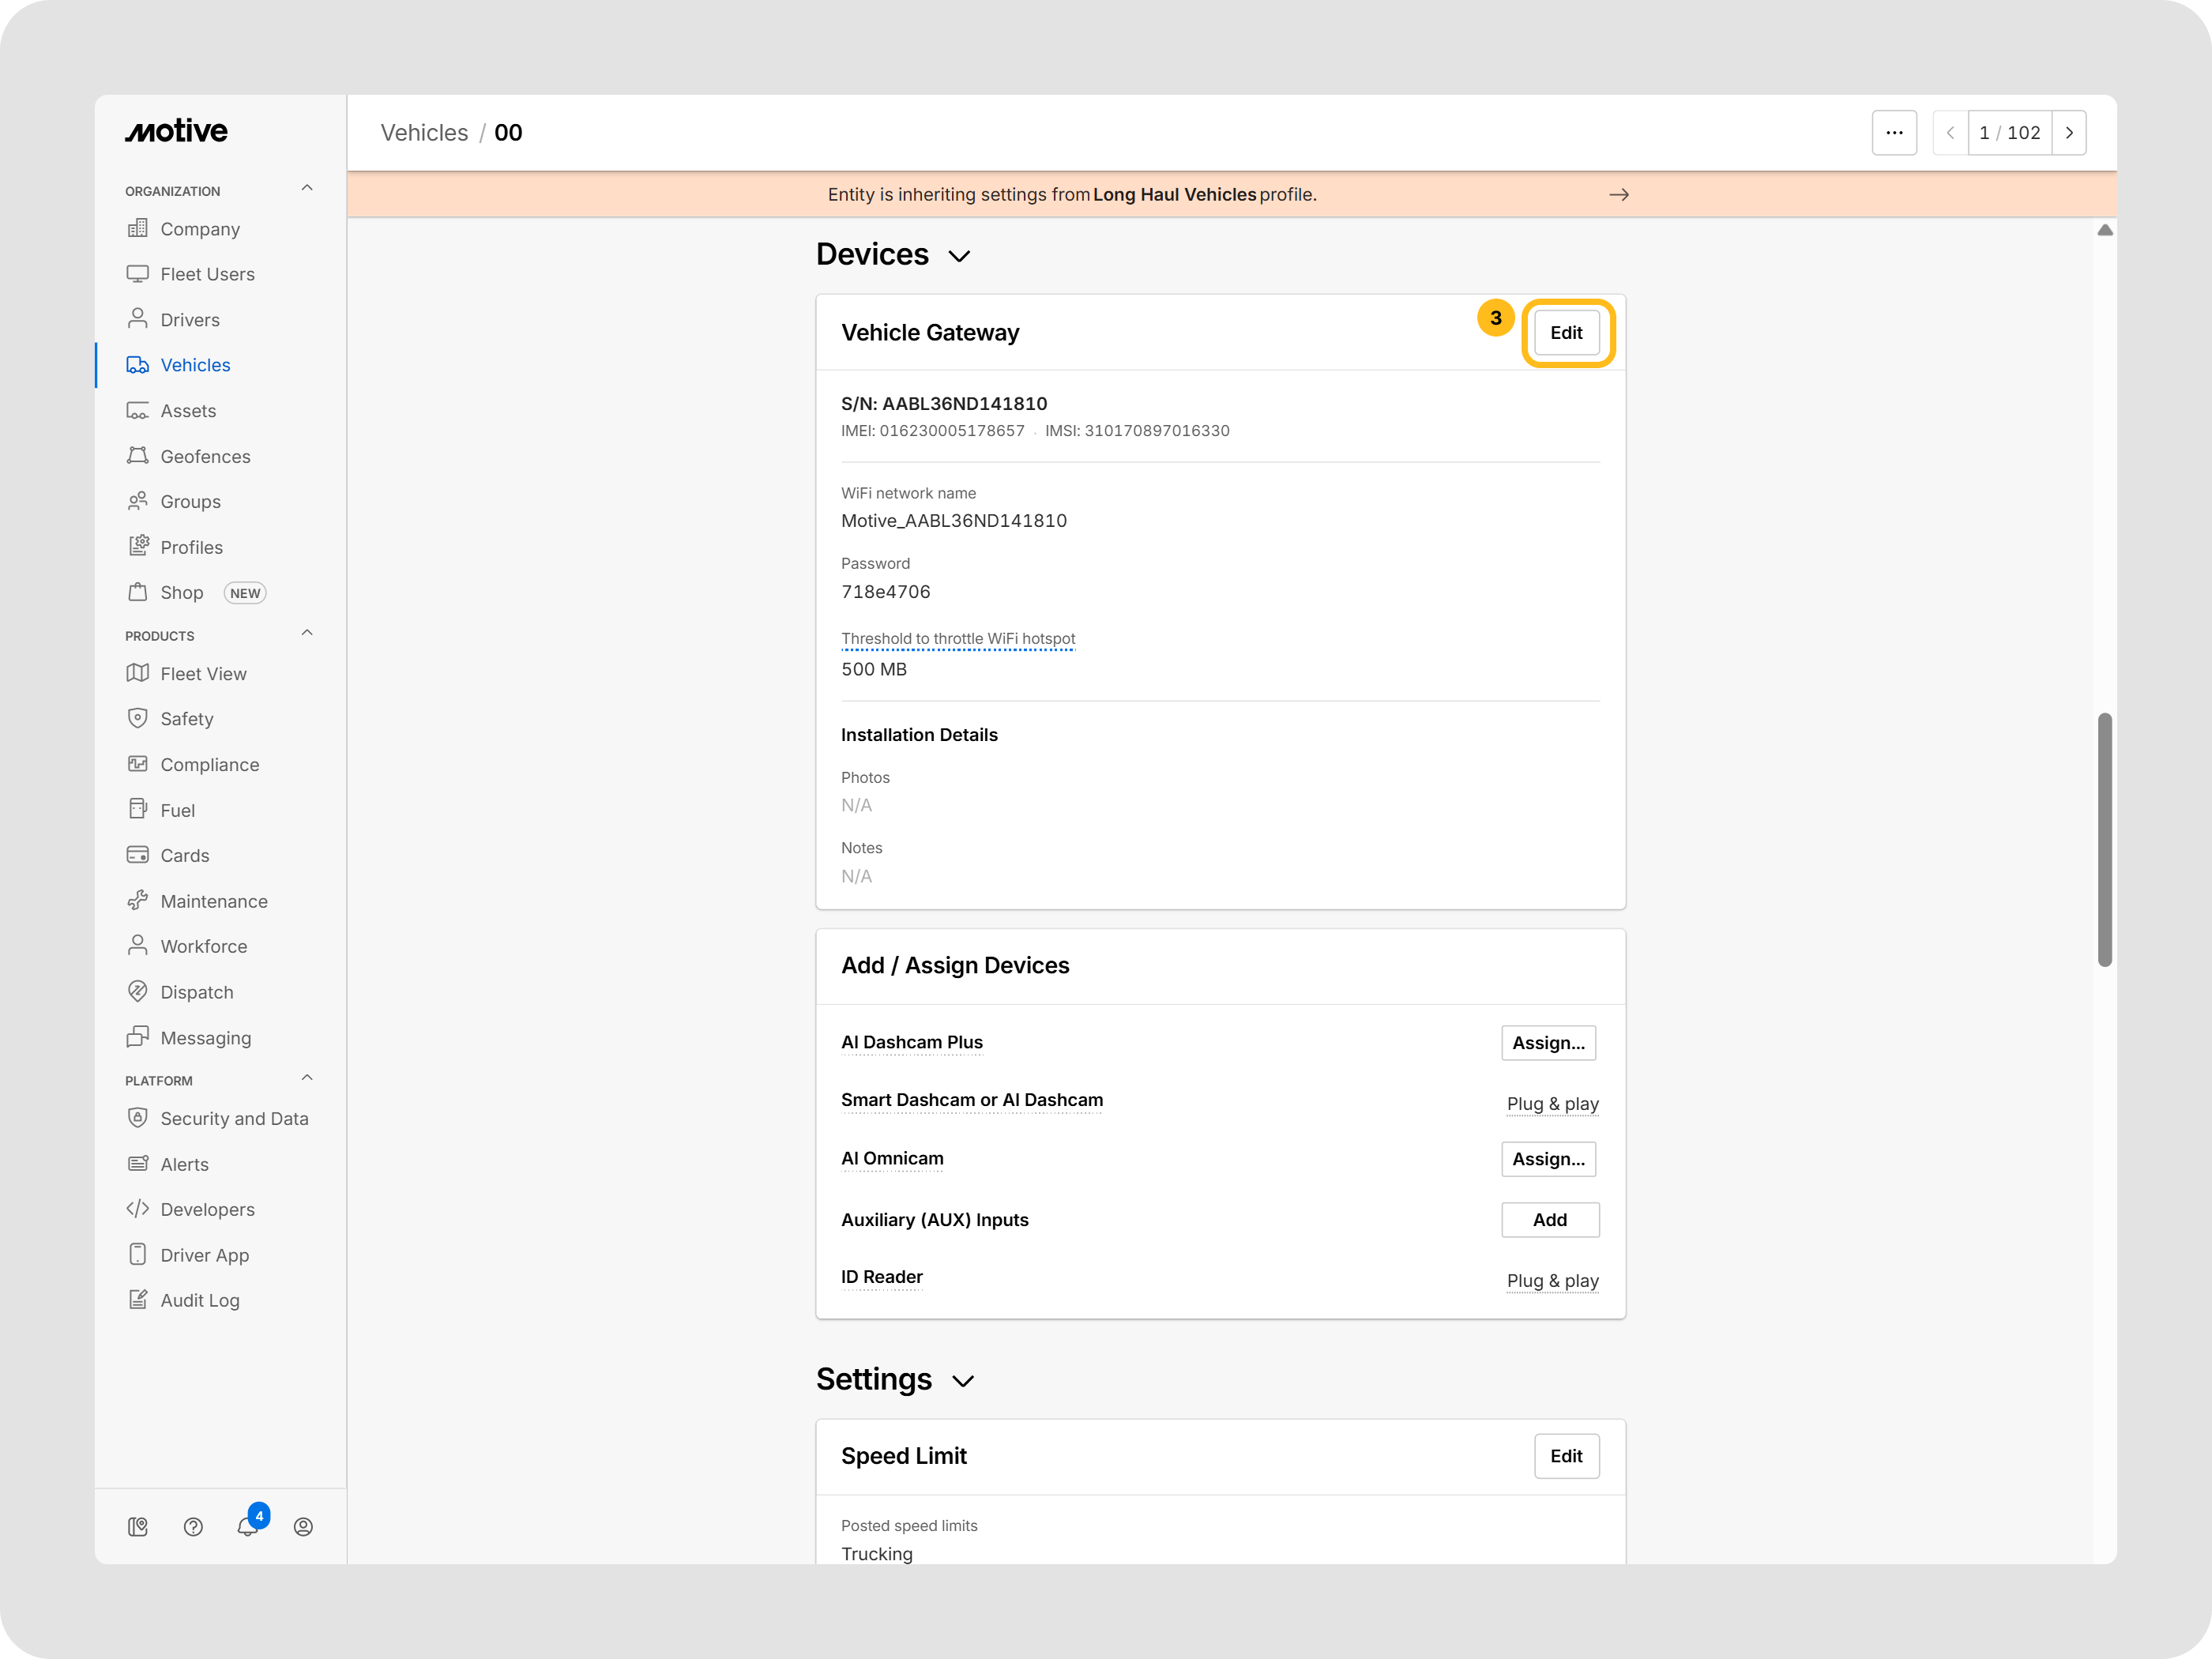Go to next vehicle arrow
This screenshot has width=2212, height=1659.
coord(2069,133)
